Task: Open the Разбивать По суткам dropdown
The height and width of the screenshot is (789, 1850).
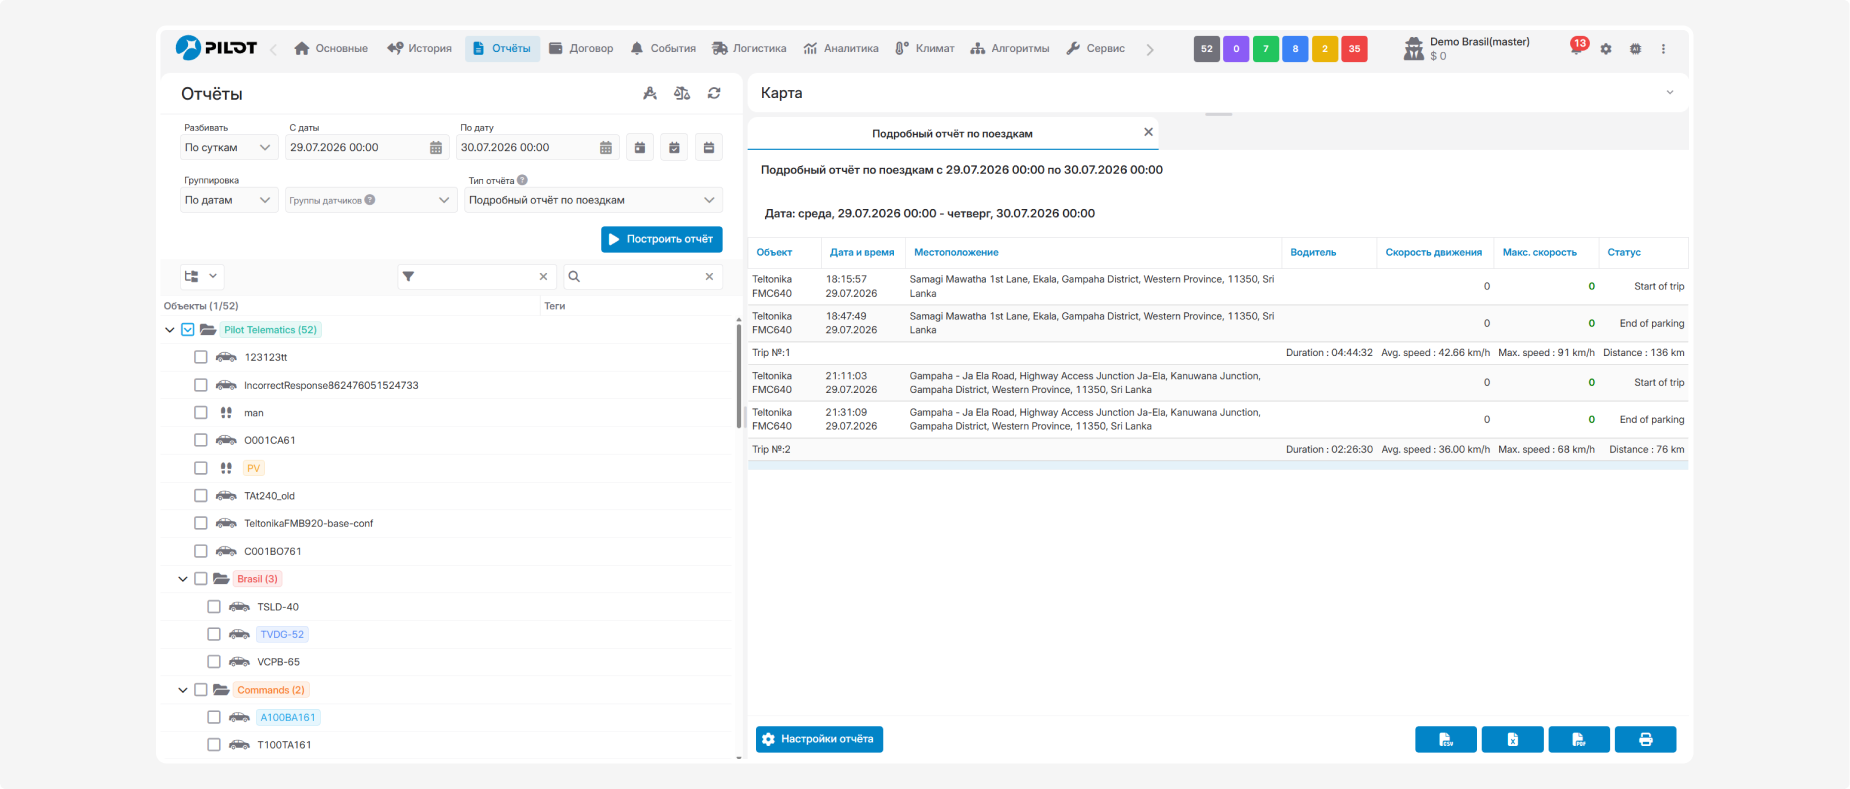Action: coord(229,147)
